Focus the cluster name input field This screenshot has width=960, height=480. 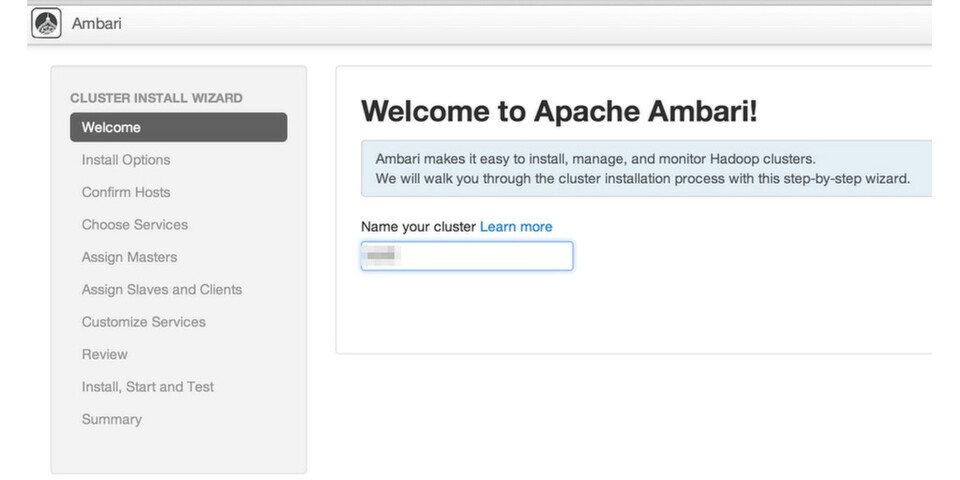click(467, 256)
